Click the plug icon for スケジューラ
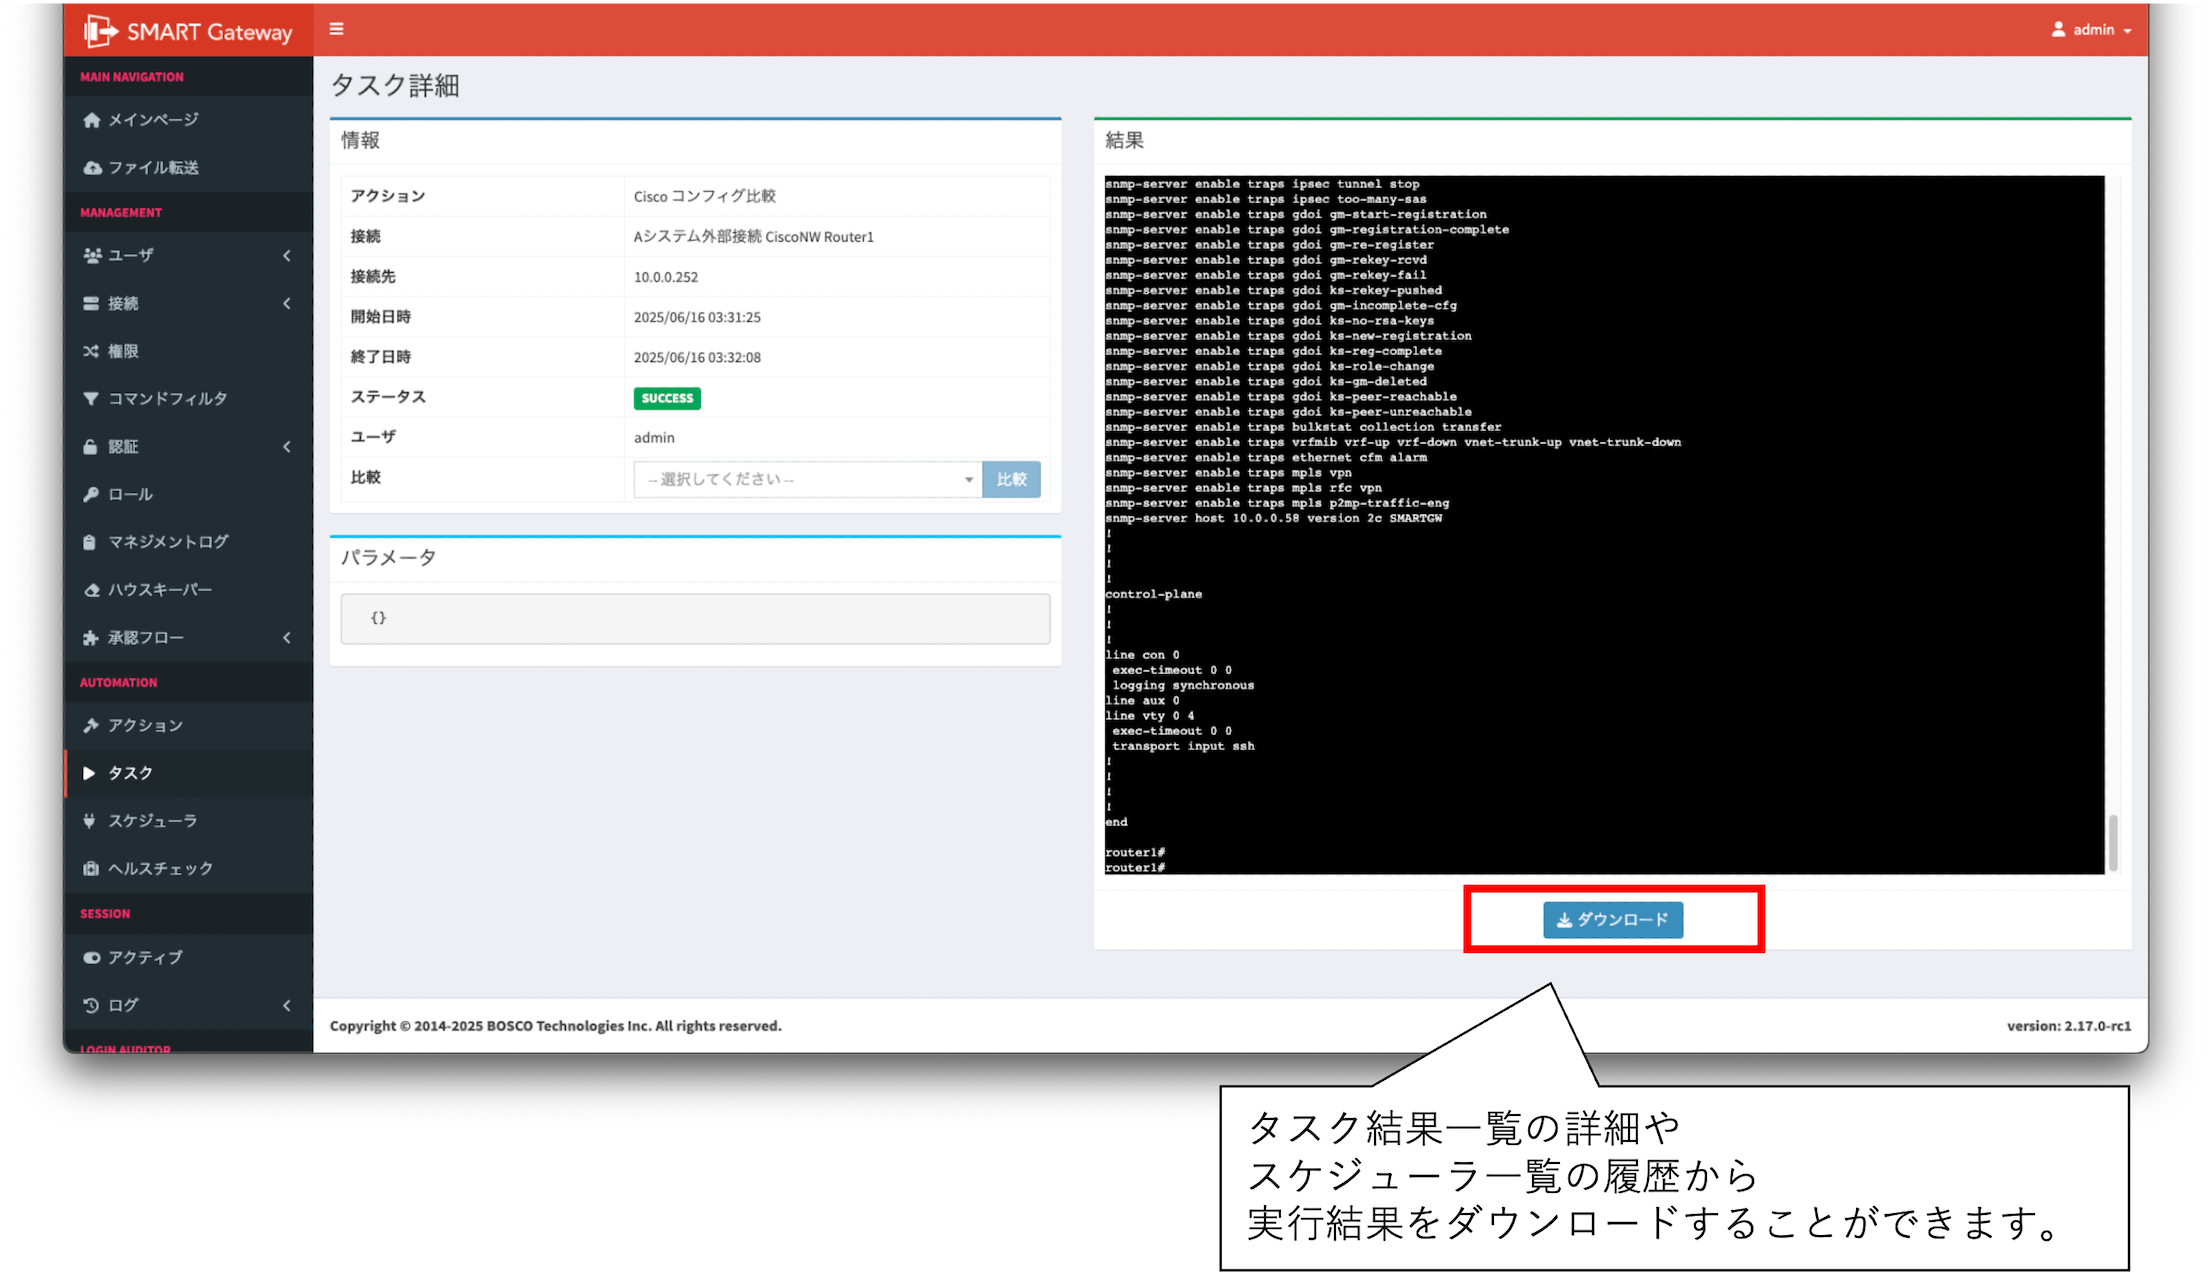The image size is (2209, 1275). coord(91,821)
